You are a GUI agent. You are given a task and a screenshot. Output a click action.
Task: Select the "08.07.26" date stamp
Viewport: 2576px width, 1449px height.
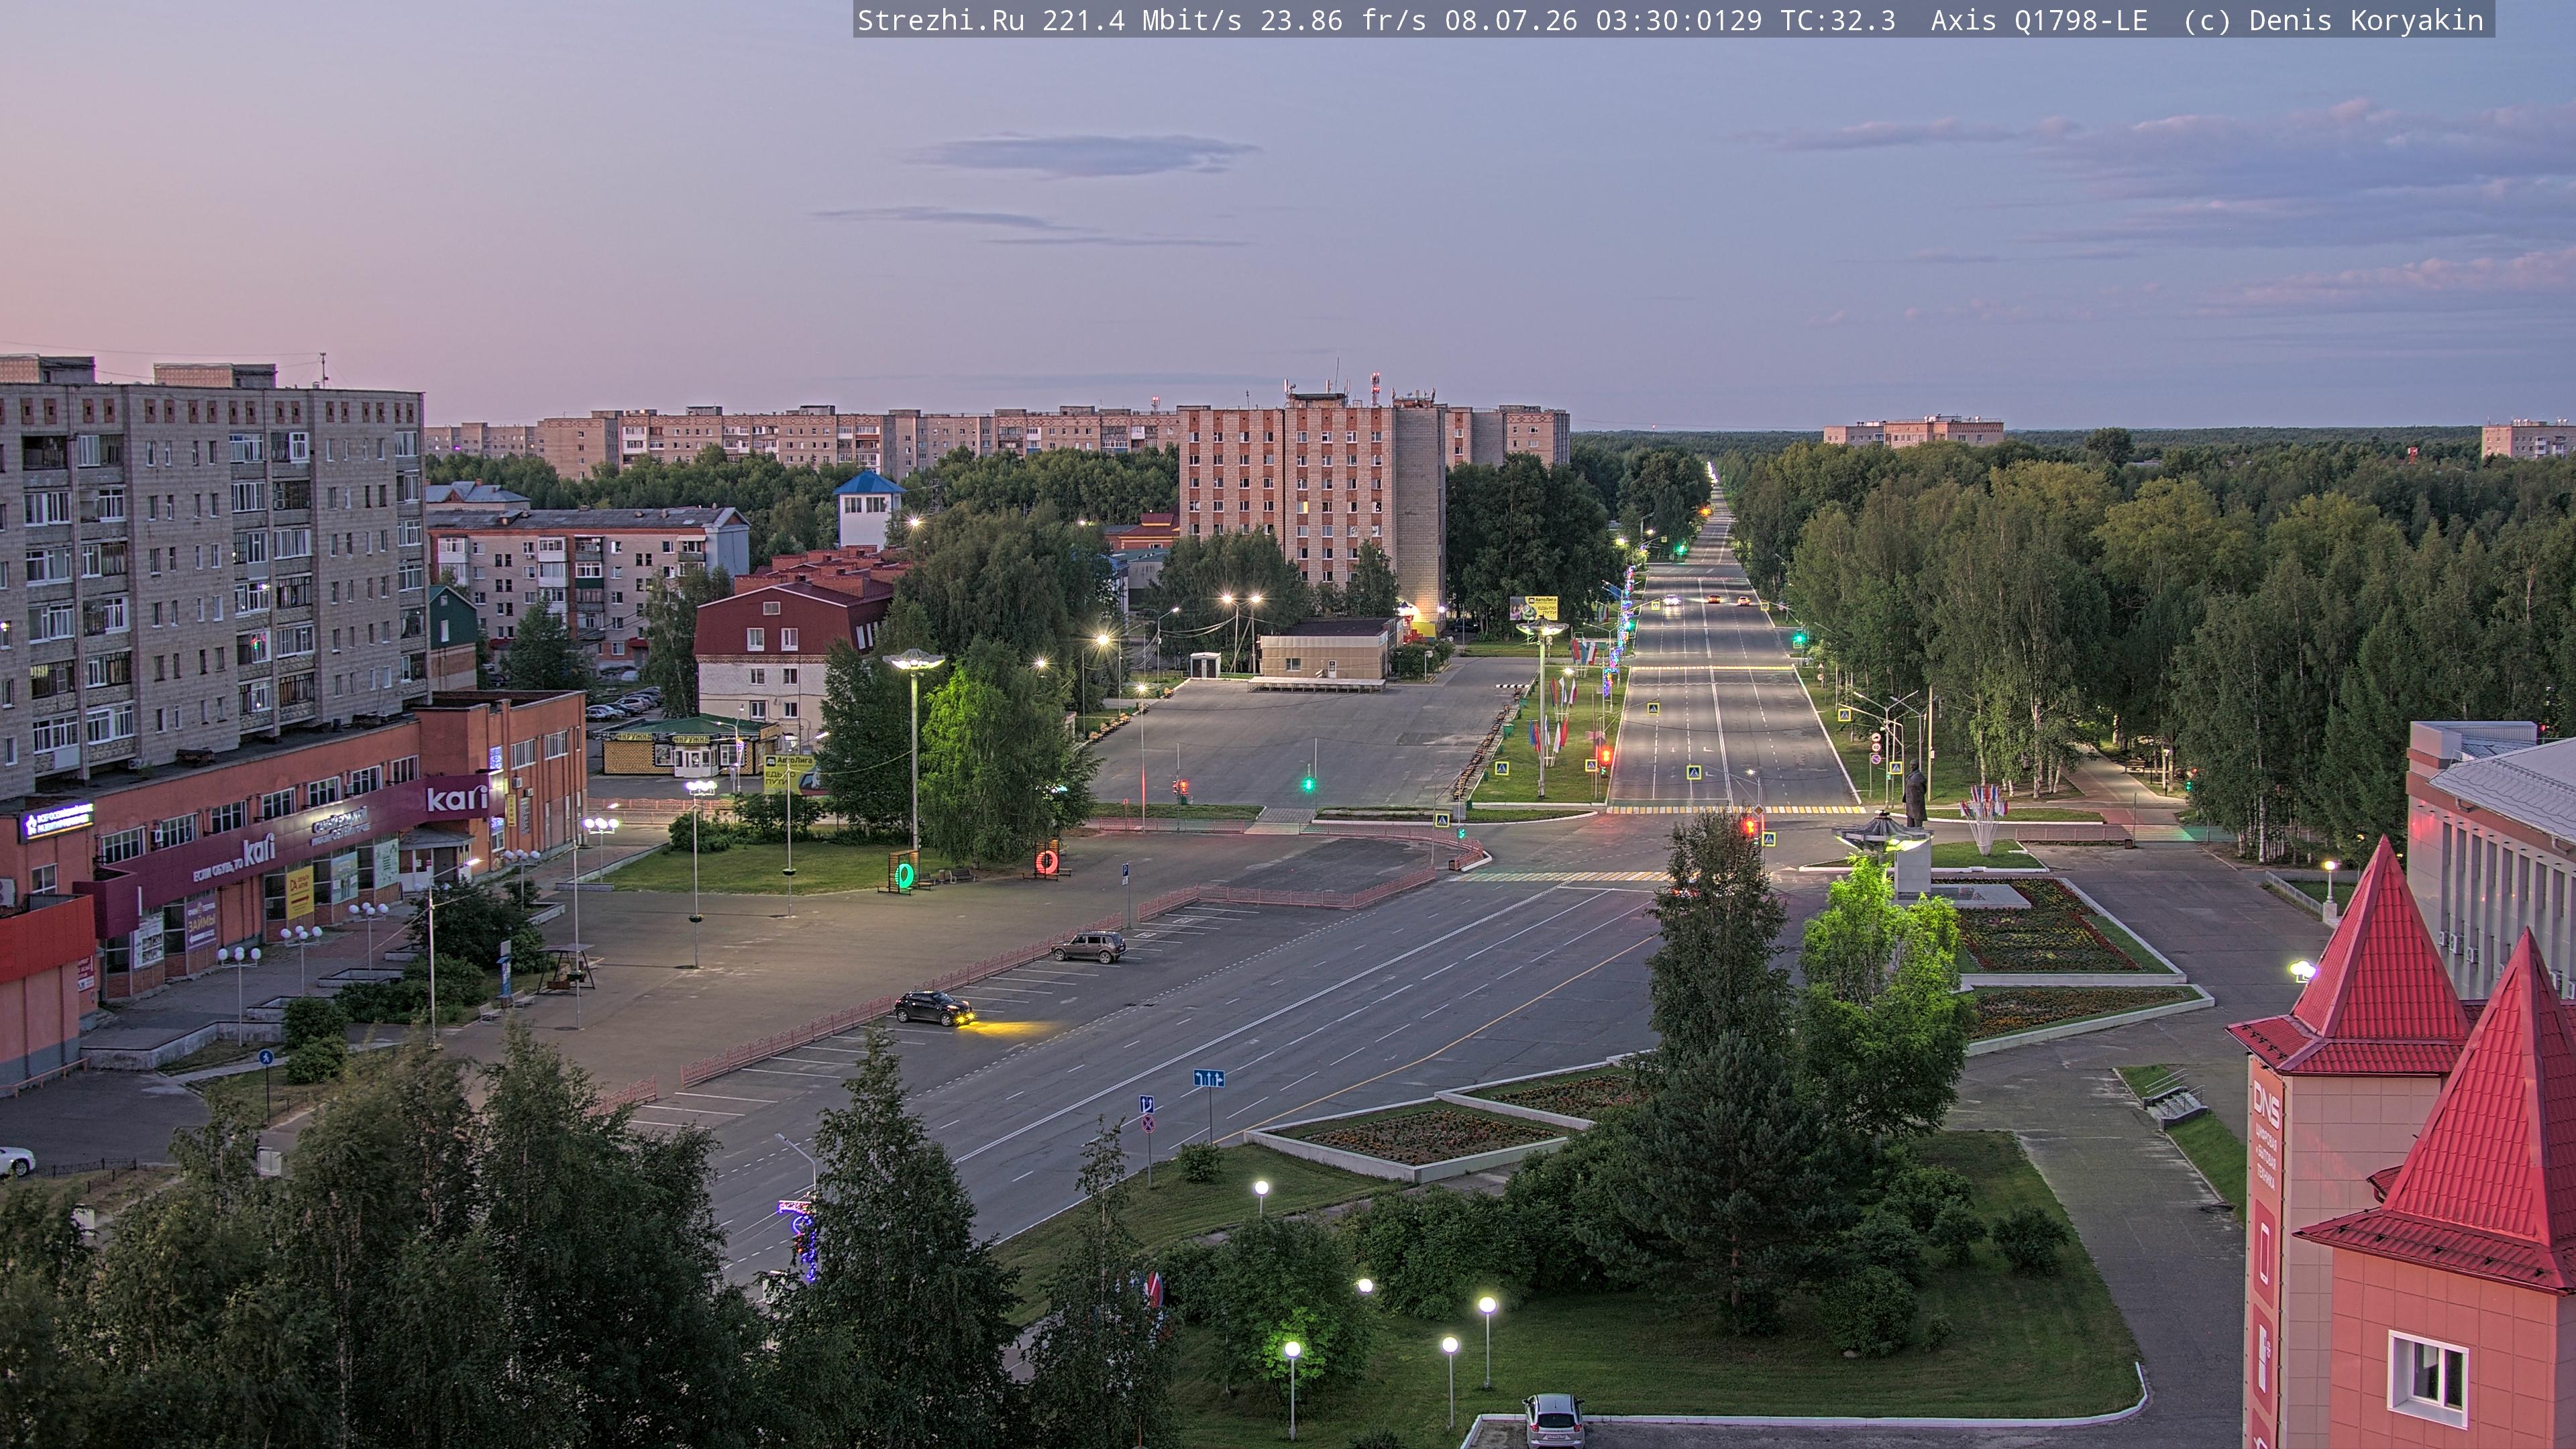(x=1511, y=20)
